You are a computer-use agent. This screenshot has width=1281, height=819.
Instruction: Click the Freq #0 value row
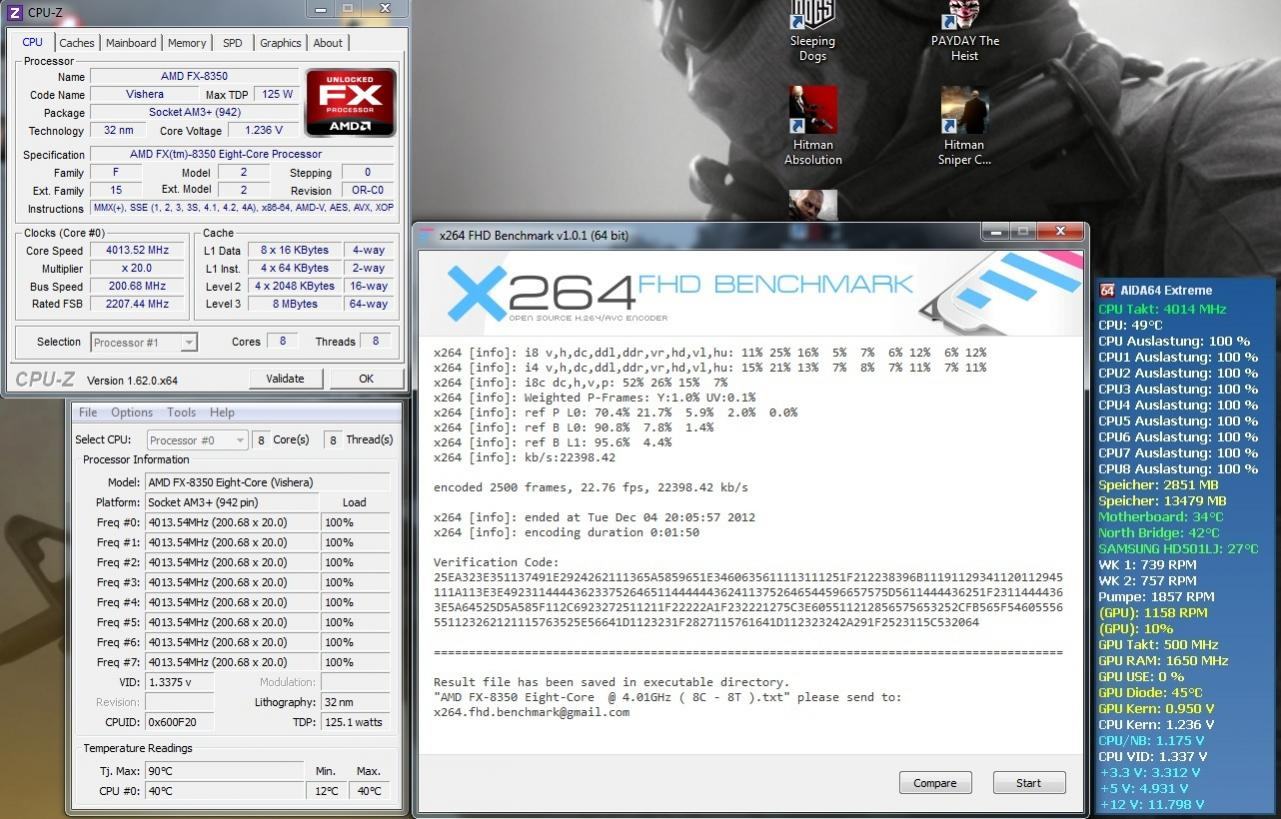click(x=232, y=522)
